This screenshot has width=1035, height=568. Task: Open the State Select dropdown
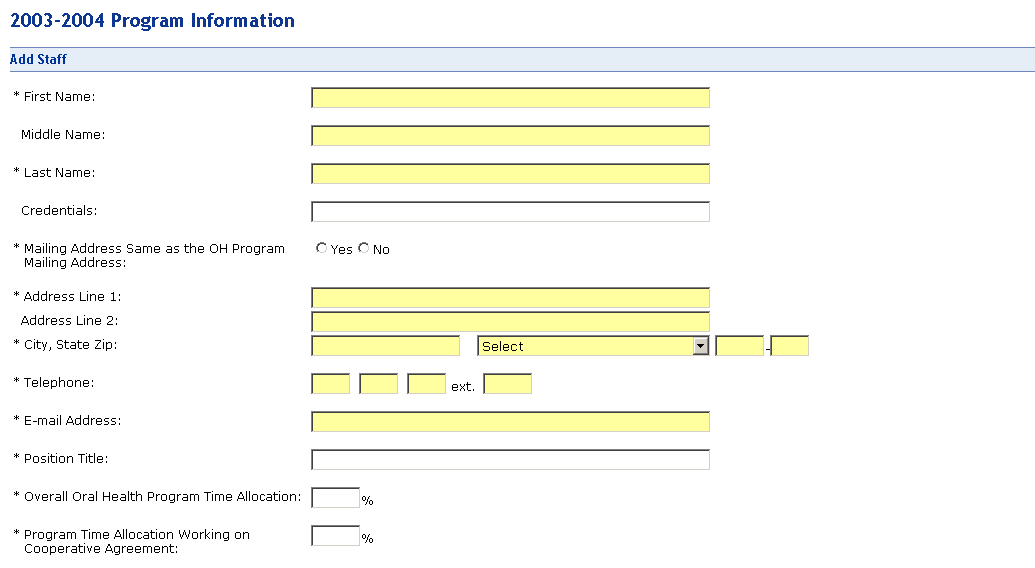586,346
